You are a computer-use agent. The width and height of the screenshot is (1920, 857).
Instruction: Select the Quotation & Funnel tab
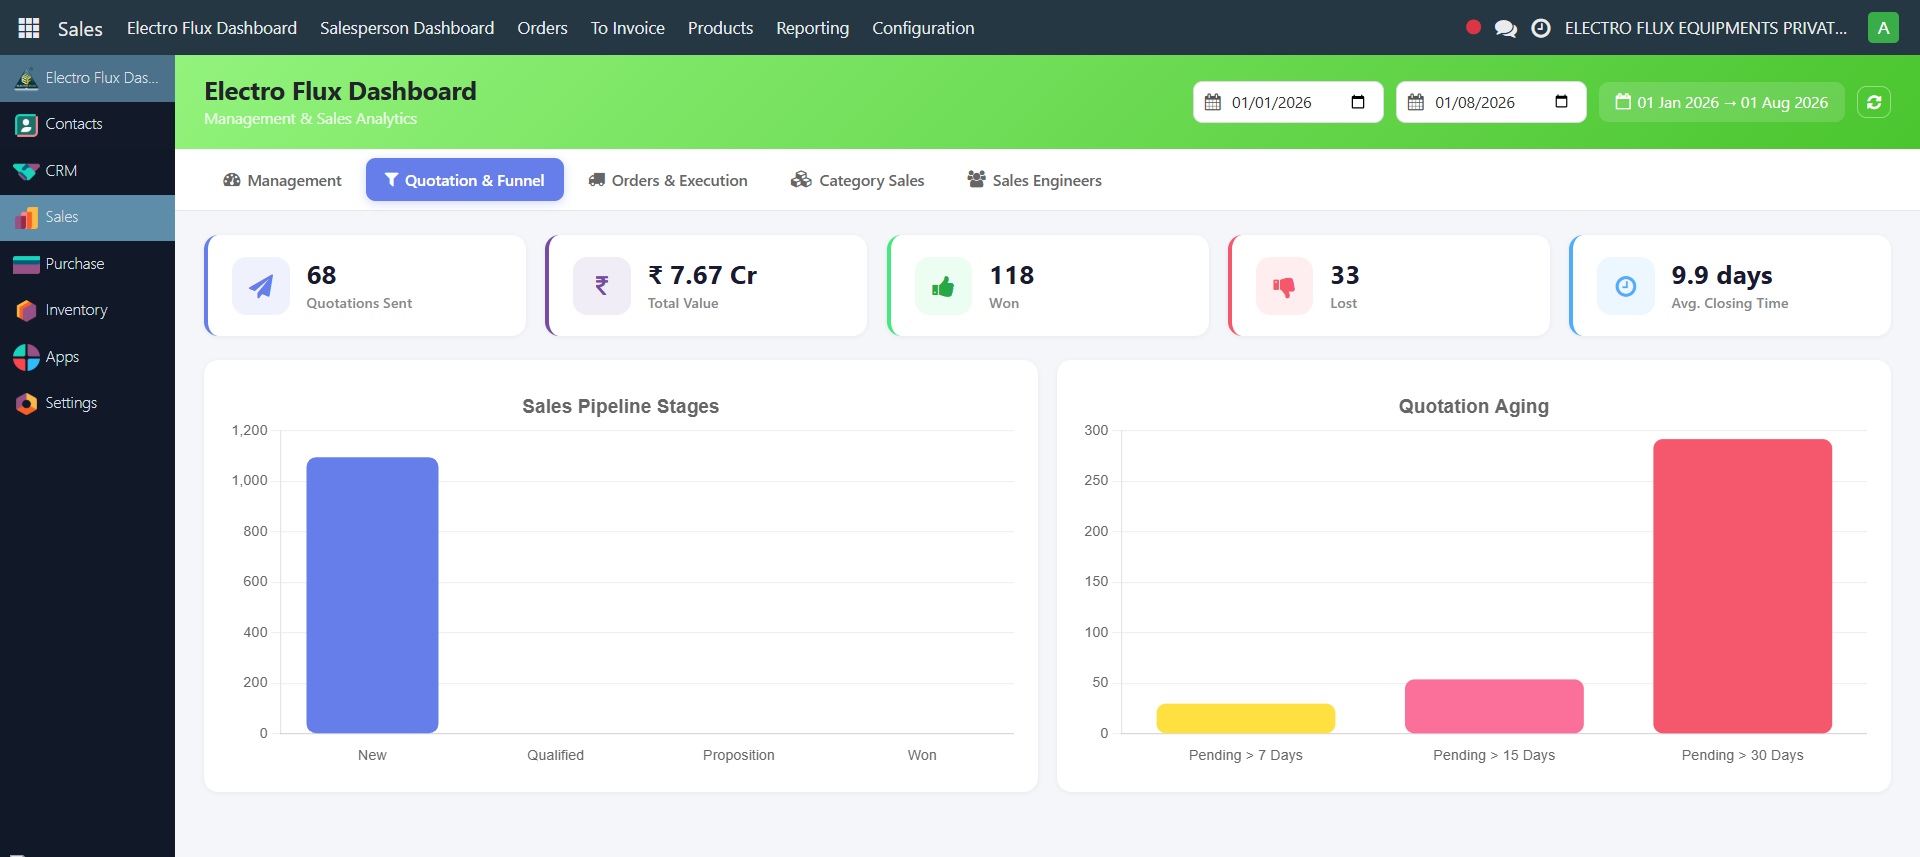tap(465, 180)
